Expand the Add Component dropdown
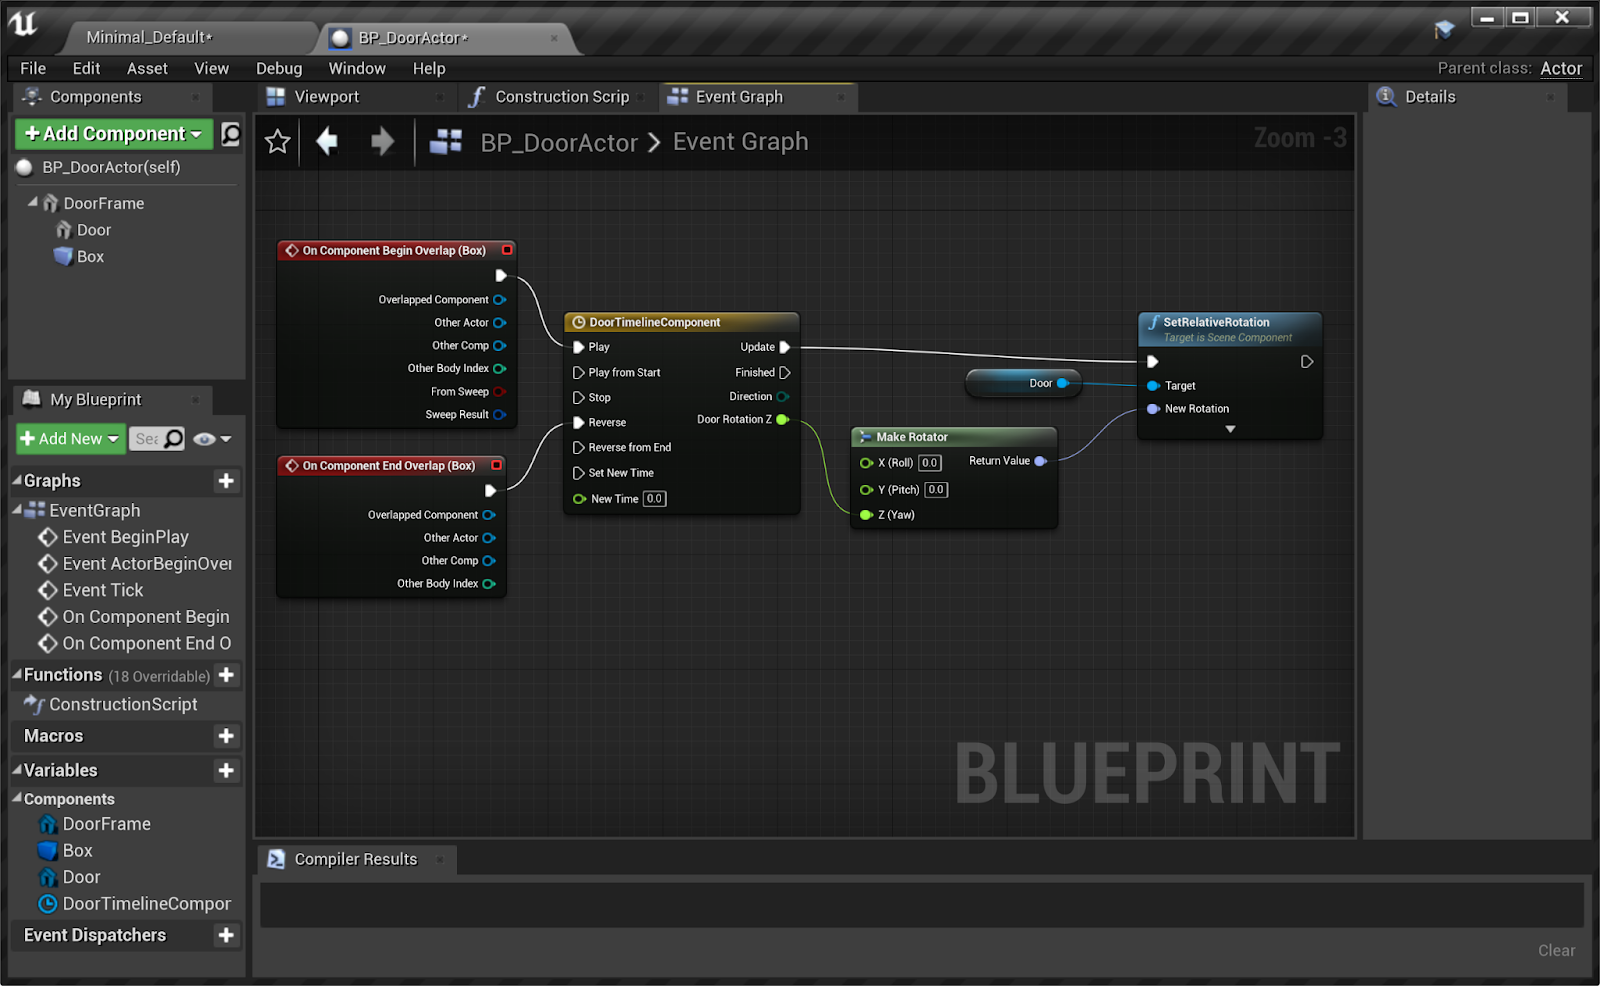The width and height of the screenshot is (1600, 986). click(x=196, y=133)
